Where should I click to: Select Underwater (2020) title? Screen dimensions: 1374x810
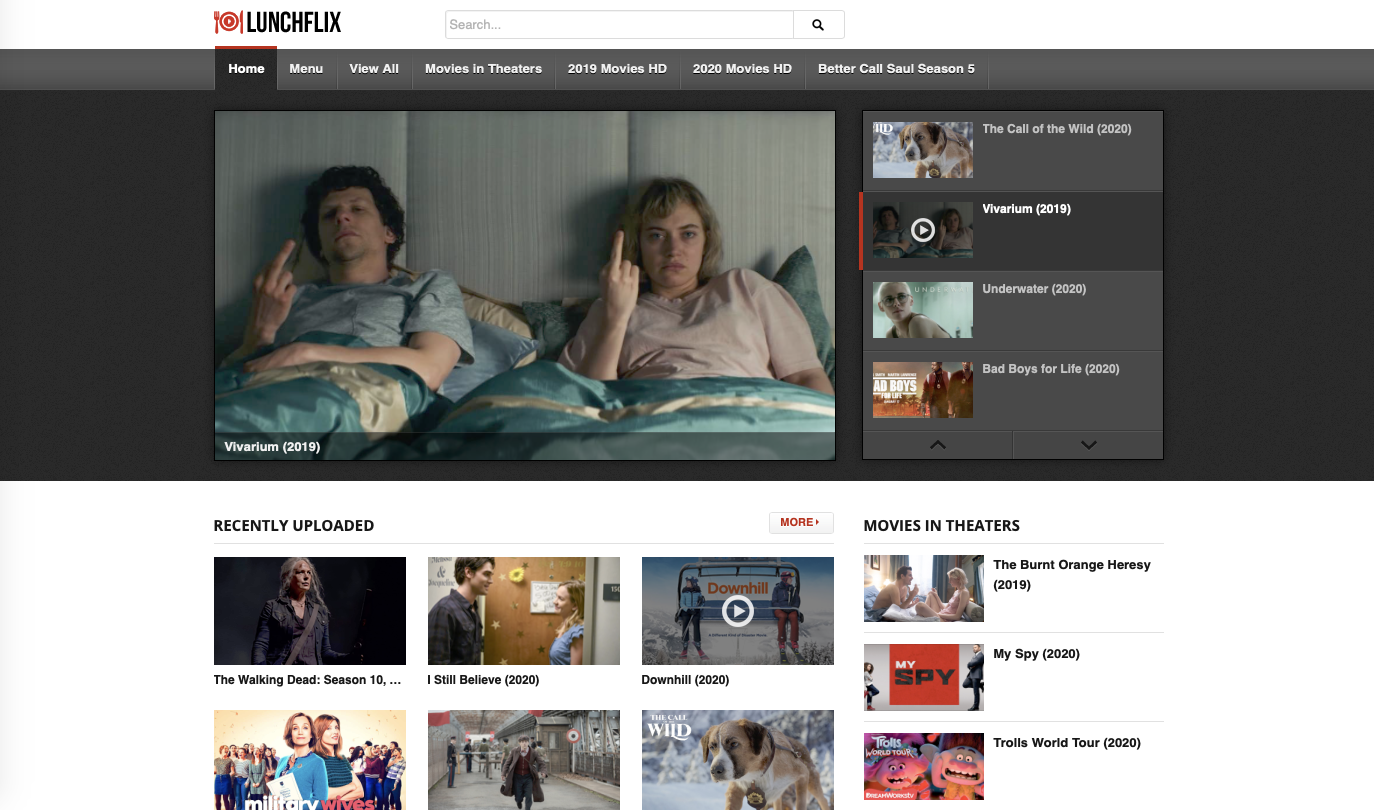coord(1034,289)
